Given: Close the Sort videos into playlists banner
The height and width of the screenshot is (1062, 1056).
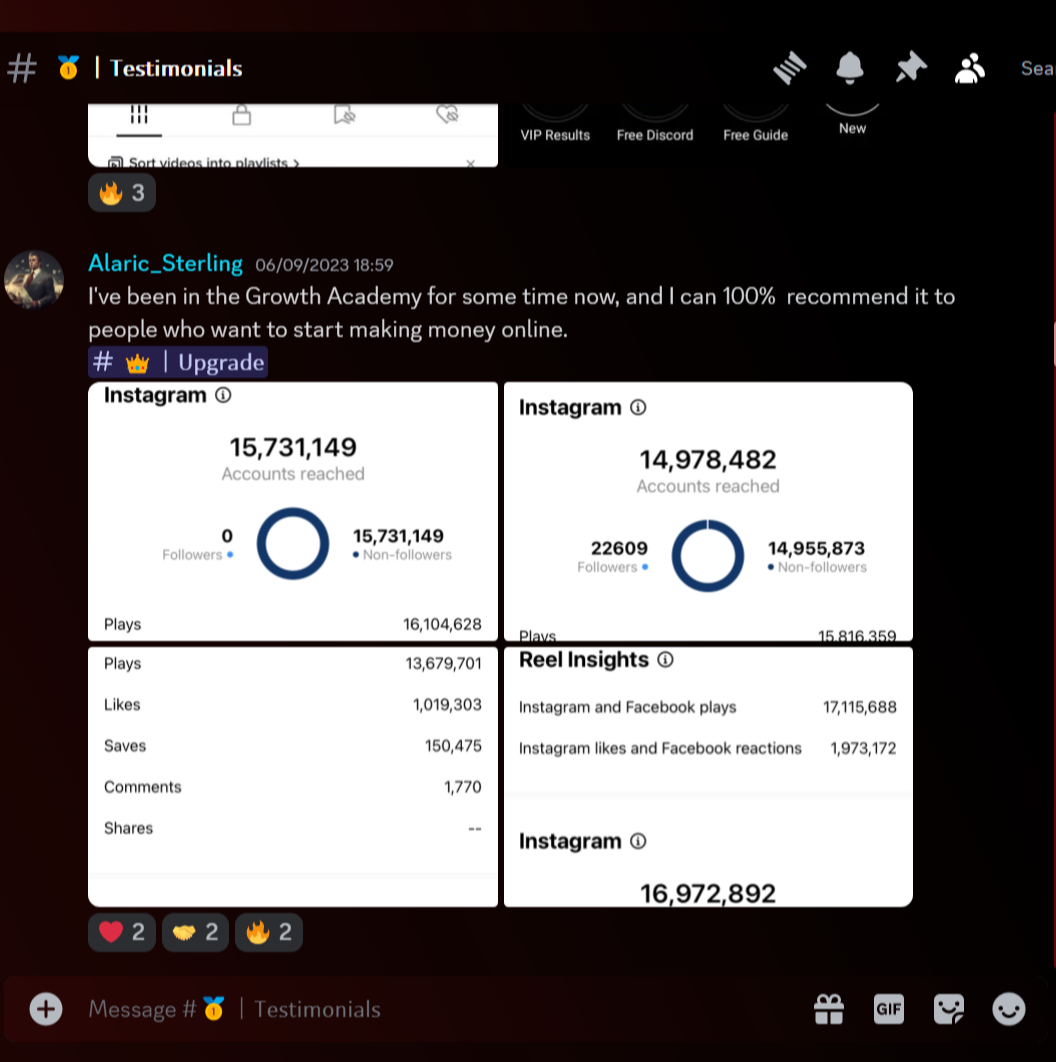Looking at the screenshot, I should [470, 163].
